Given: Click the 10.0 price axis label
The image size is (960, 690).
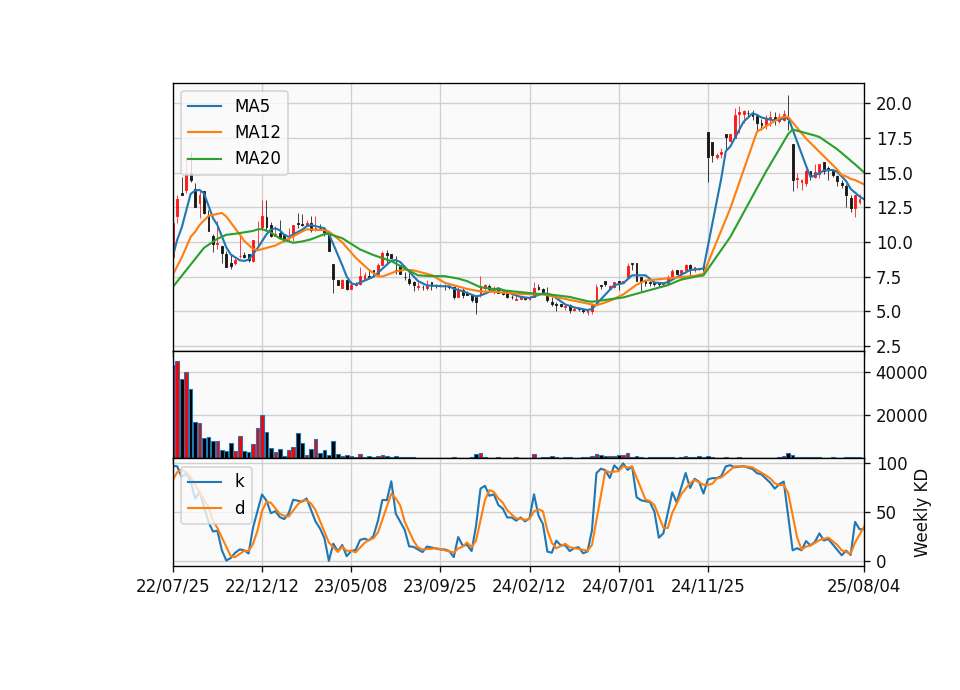Looking at the screenshot, I should [894, 243].
